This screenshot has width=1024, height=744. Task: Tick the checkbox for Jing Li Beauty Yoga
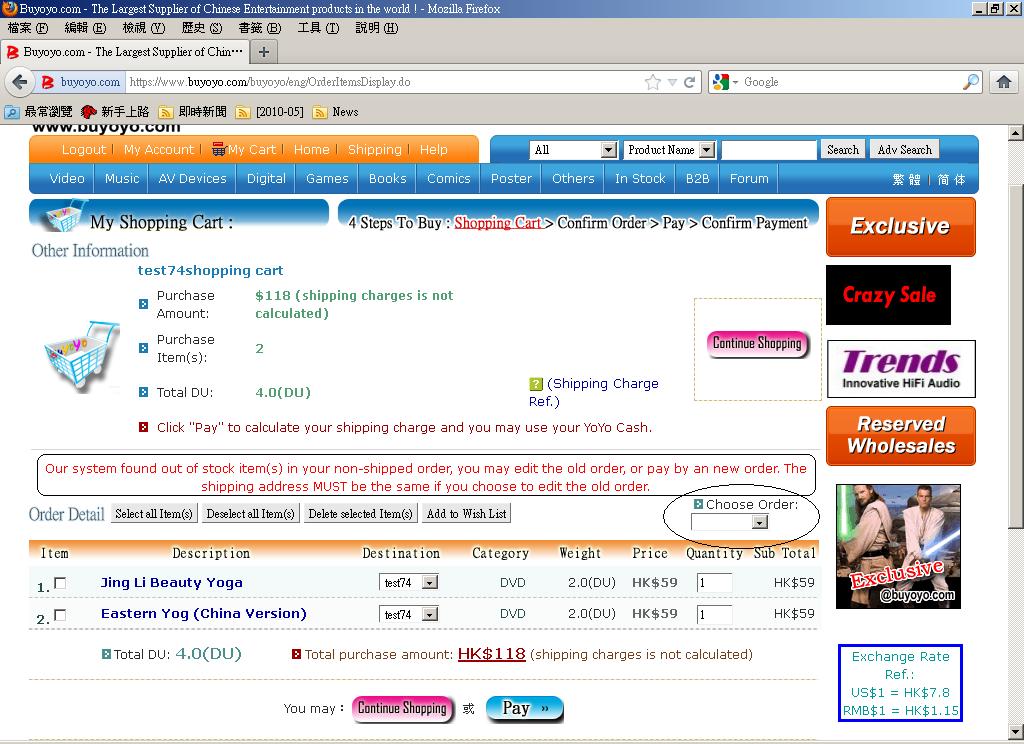pos(60,583)
